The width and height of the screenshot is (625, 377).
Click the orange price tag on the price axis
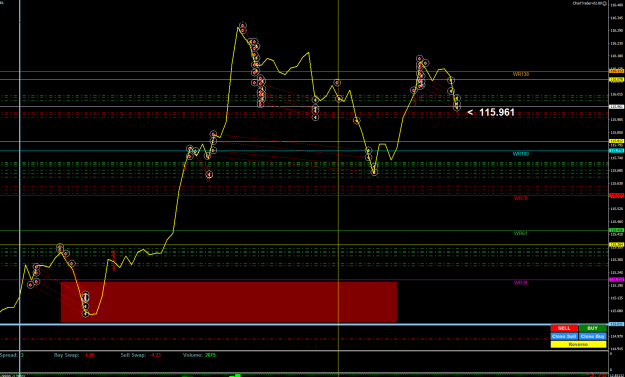(x=617, y=71)
